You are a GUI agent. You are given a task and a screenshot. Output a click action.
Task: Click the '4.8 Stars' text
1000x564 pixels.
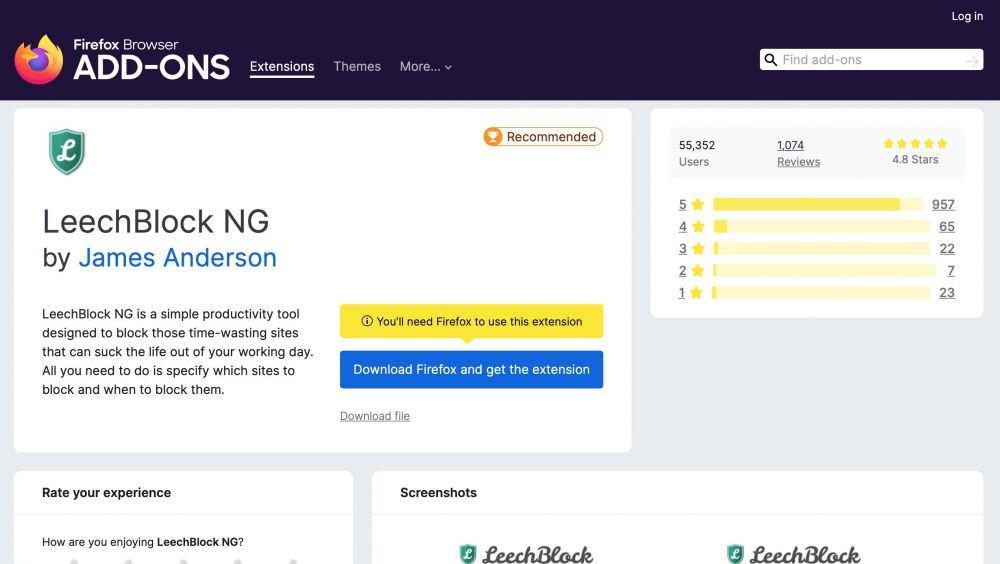pos(915,160)
